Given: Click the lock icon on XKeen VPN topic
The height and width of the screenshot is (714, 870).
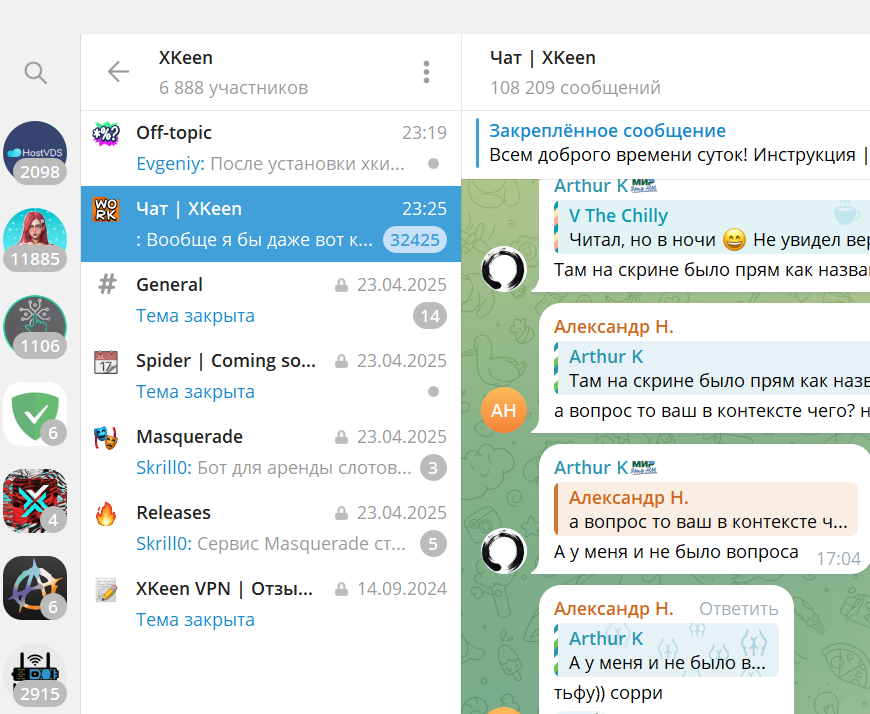Looking at the screenshot, I should point(341,589).
